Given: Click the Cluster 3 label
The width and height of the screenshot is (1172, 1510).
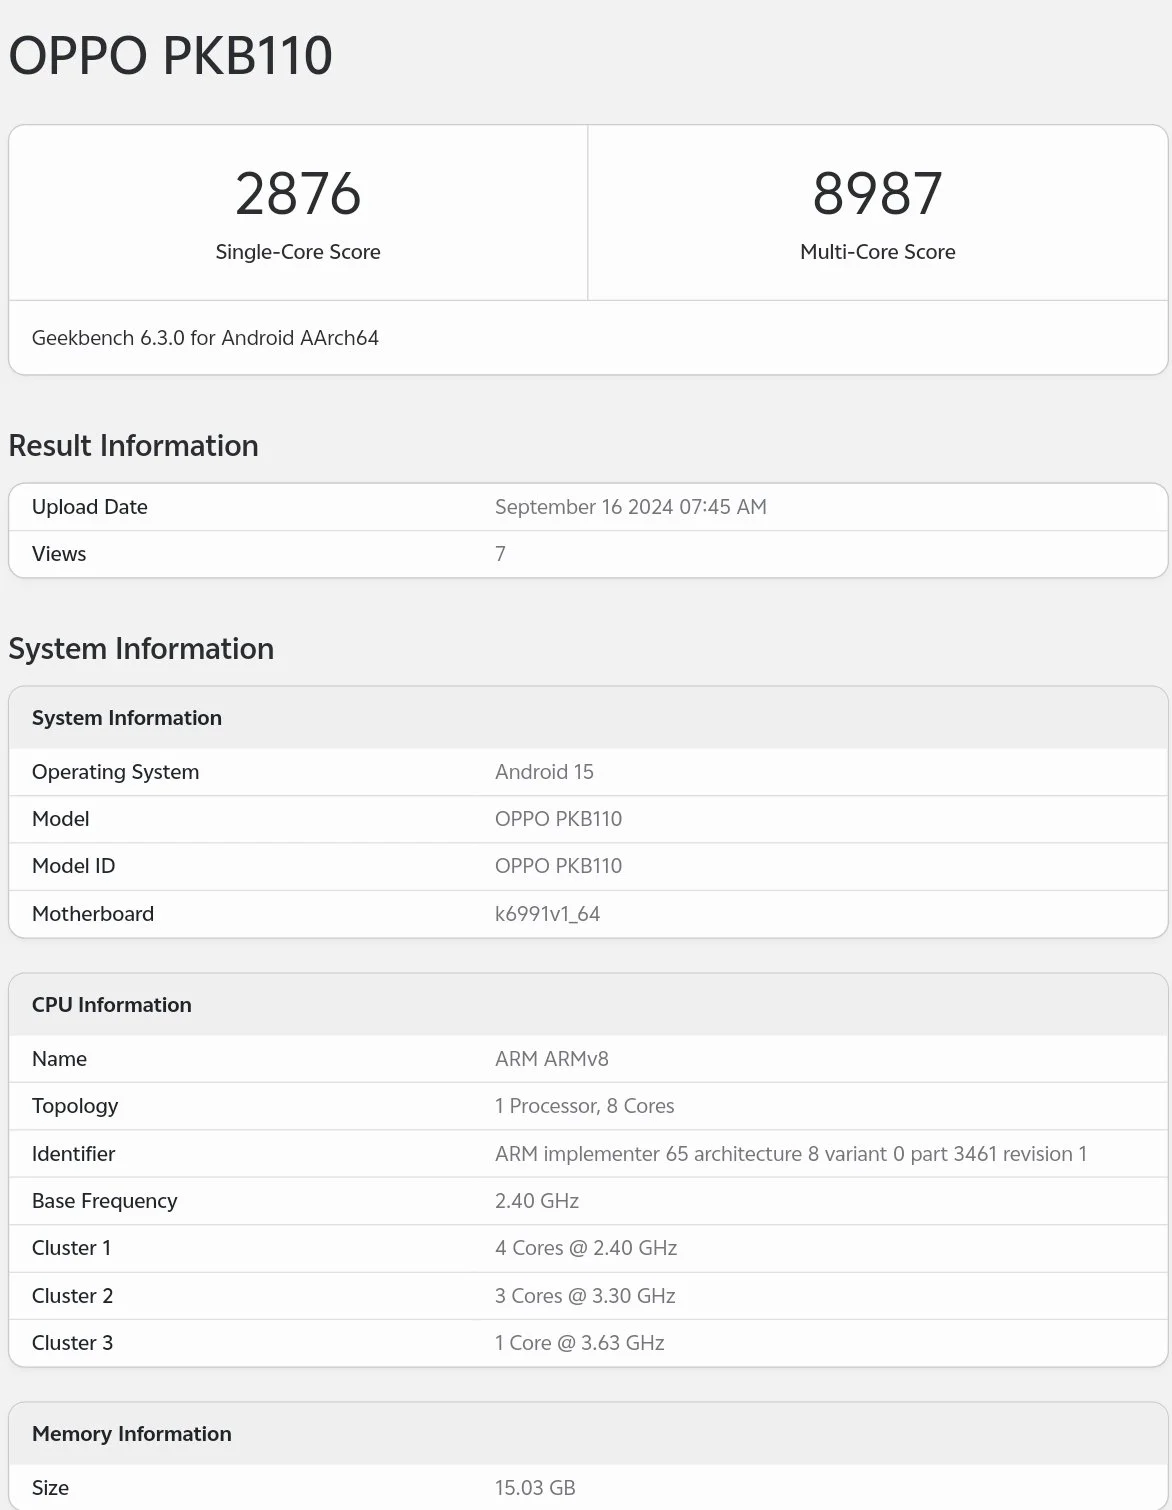Looking at the screenshot, I should click(x=73, y=1343).
